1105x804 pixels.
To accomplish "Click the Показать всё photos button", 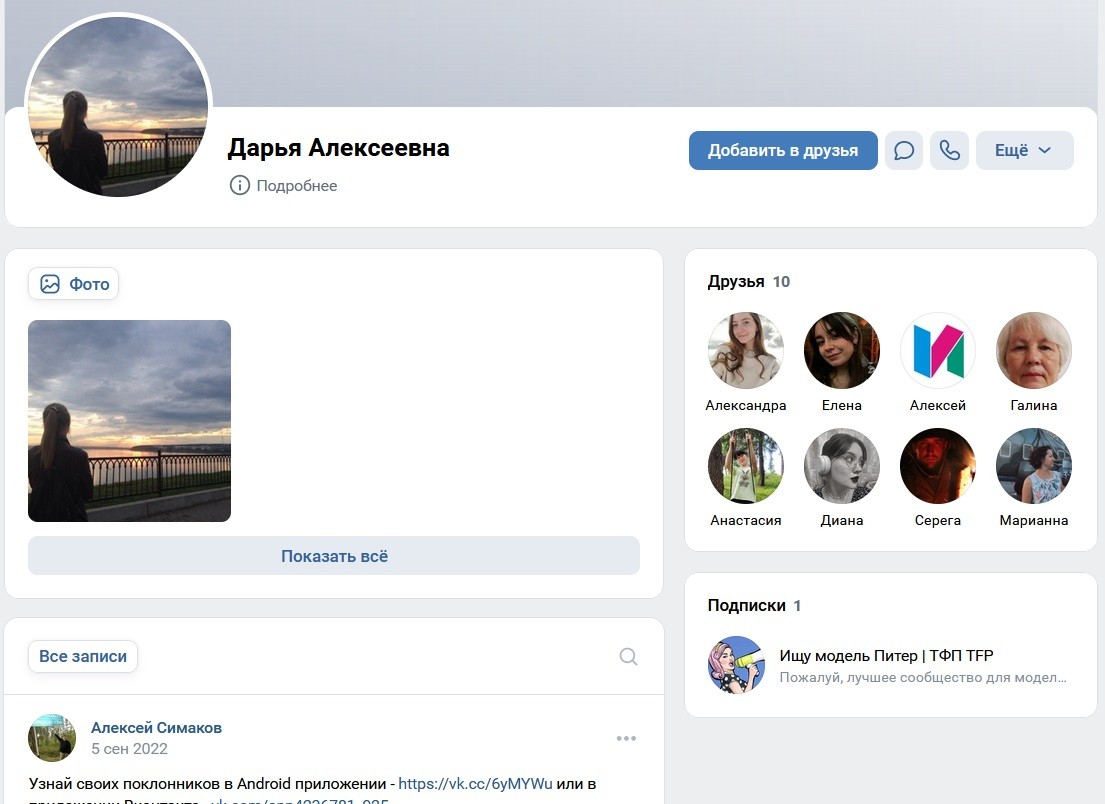I will click(334, 556).
